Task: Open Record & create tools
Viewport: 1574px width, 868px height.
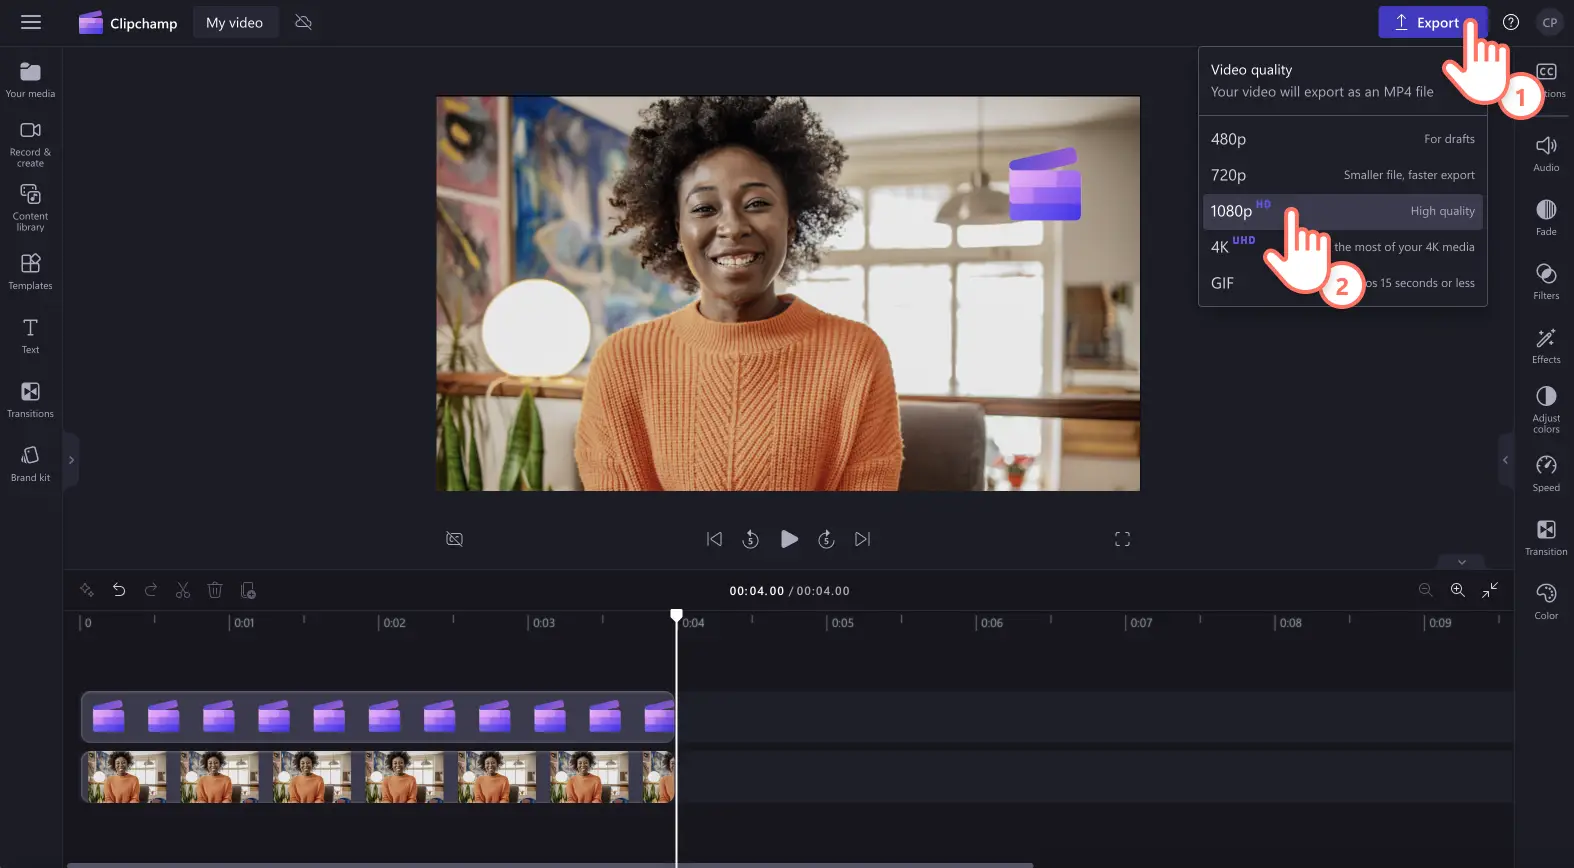Action: [30, 144]
